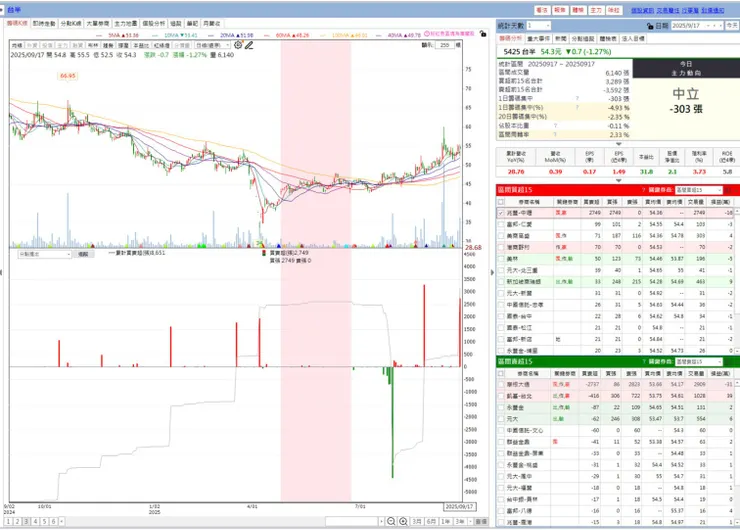Screen dimensions: 740x530
Task: Click the pink circle info icon above the chart
Action: 427,34
